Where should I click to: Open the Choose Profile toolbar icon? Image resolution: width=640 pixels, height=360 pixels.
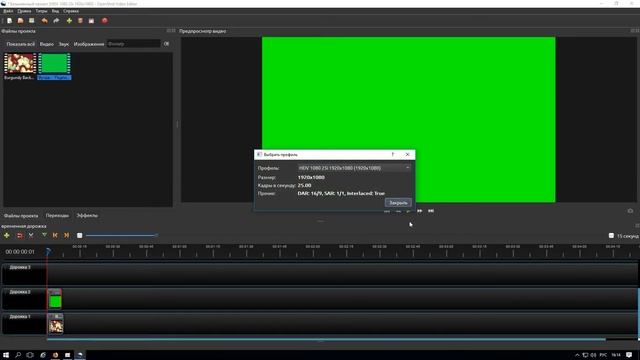click(x=80, y=20)
